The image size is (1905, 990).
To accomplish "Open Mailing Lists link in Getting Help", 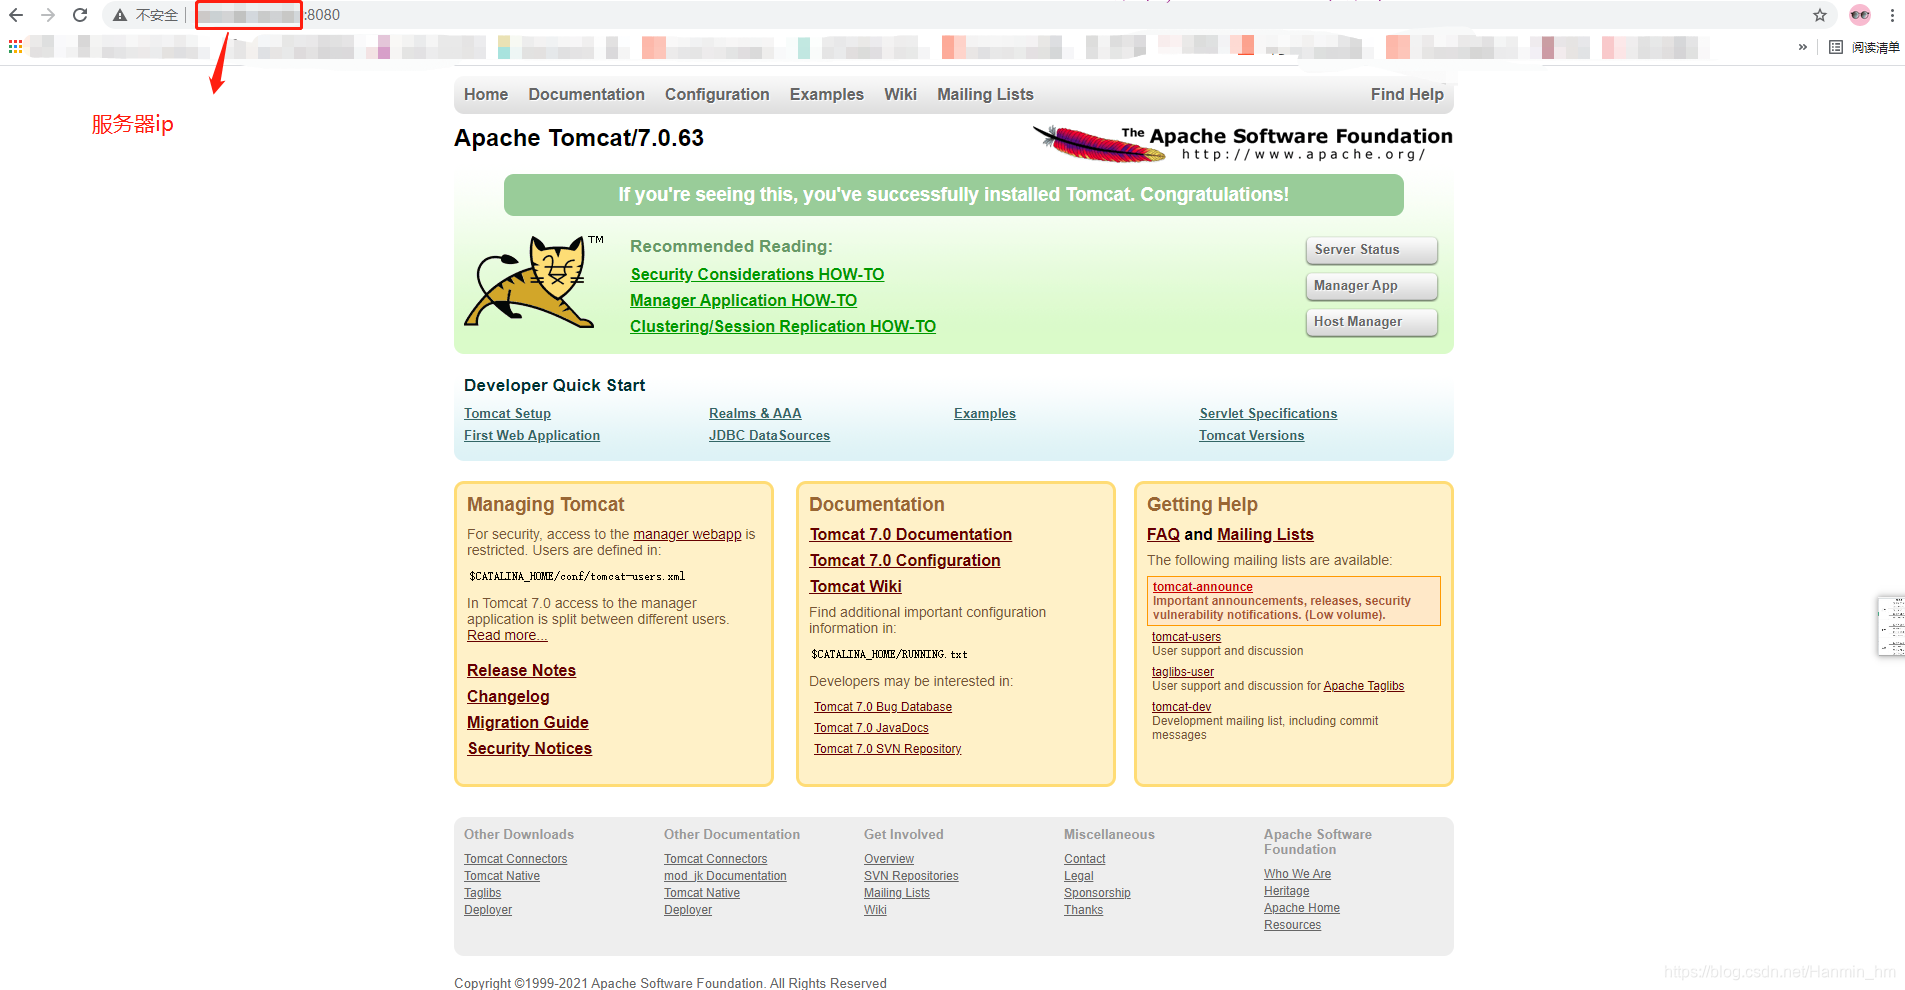I will point(1265,534).
